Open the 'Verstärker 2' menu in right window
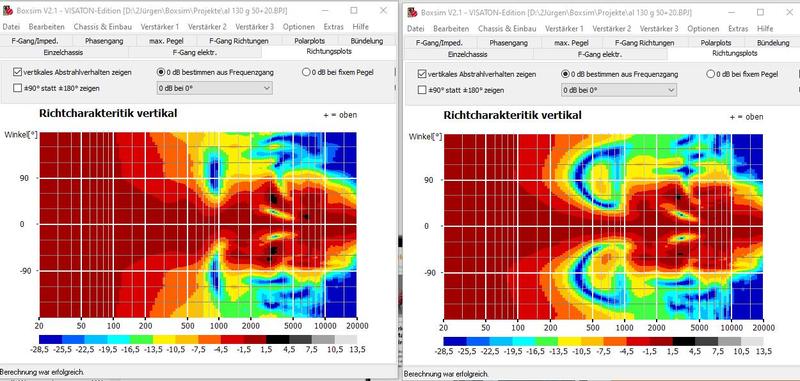Screen dimensions: 800x381 pos(611,29)
